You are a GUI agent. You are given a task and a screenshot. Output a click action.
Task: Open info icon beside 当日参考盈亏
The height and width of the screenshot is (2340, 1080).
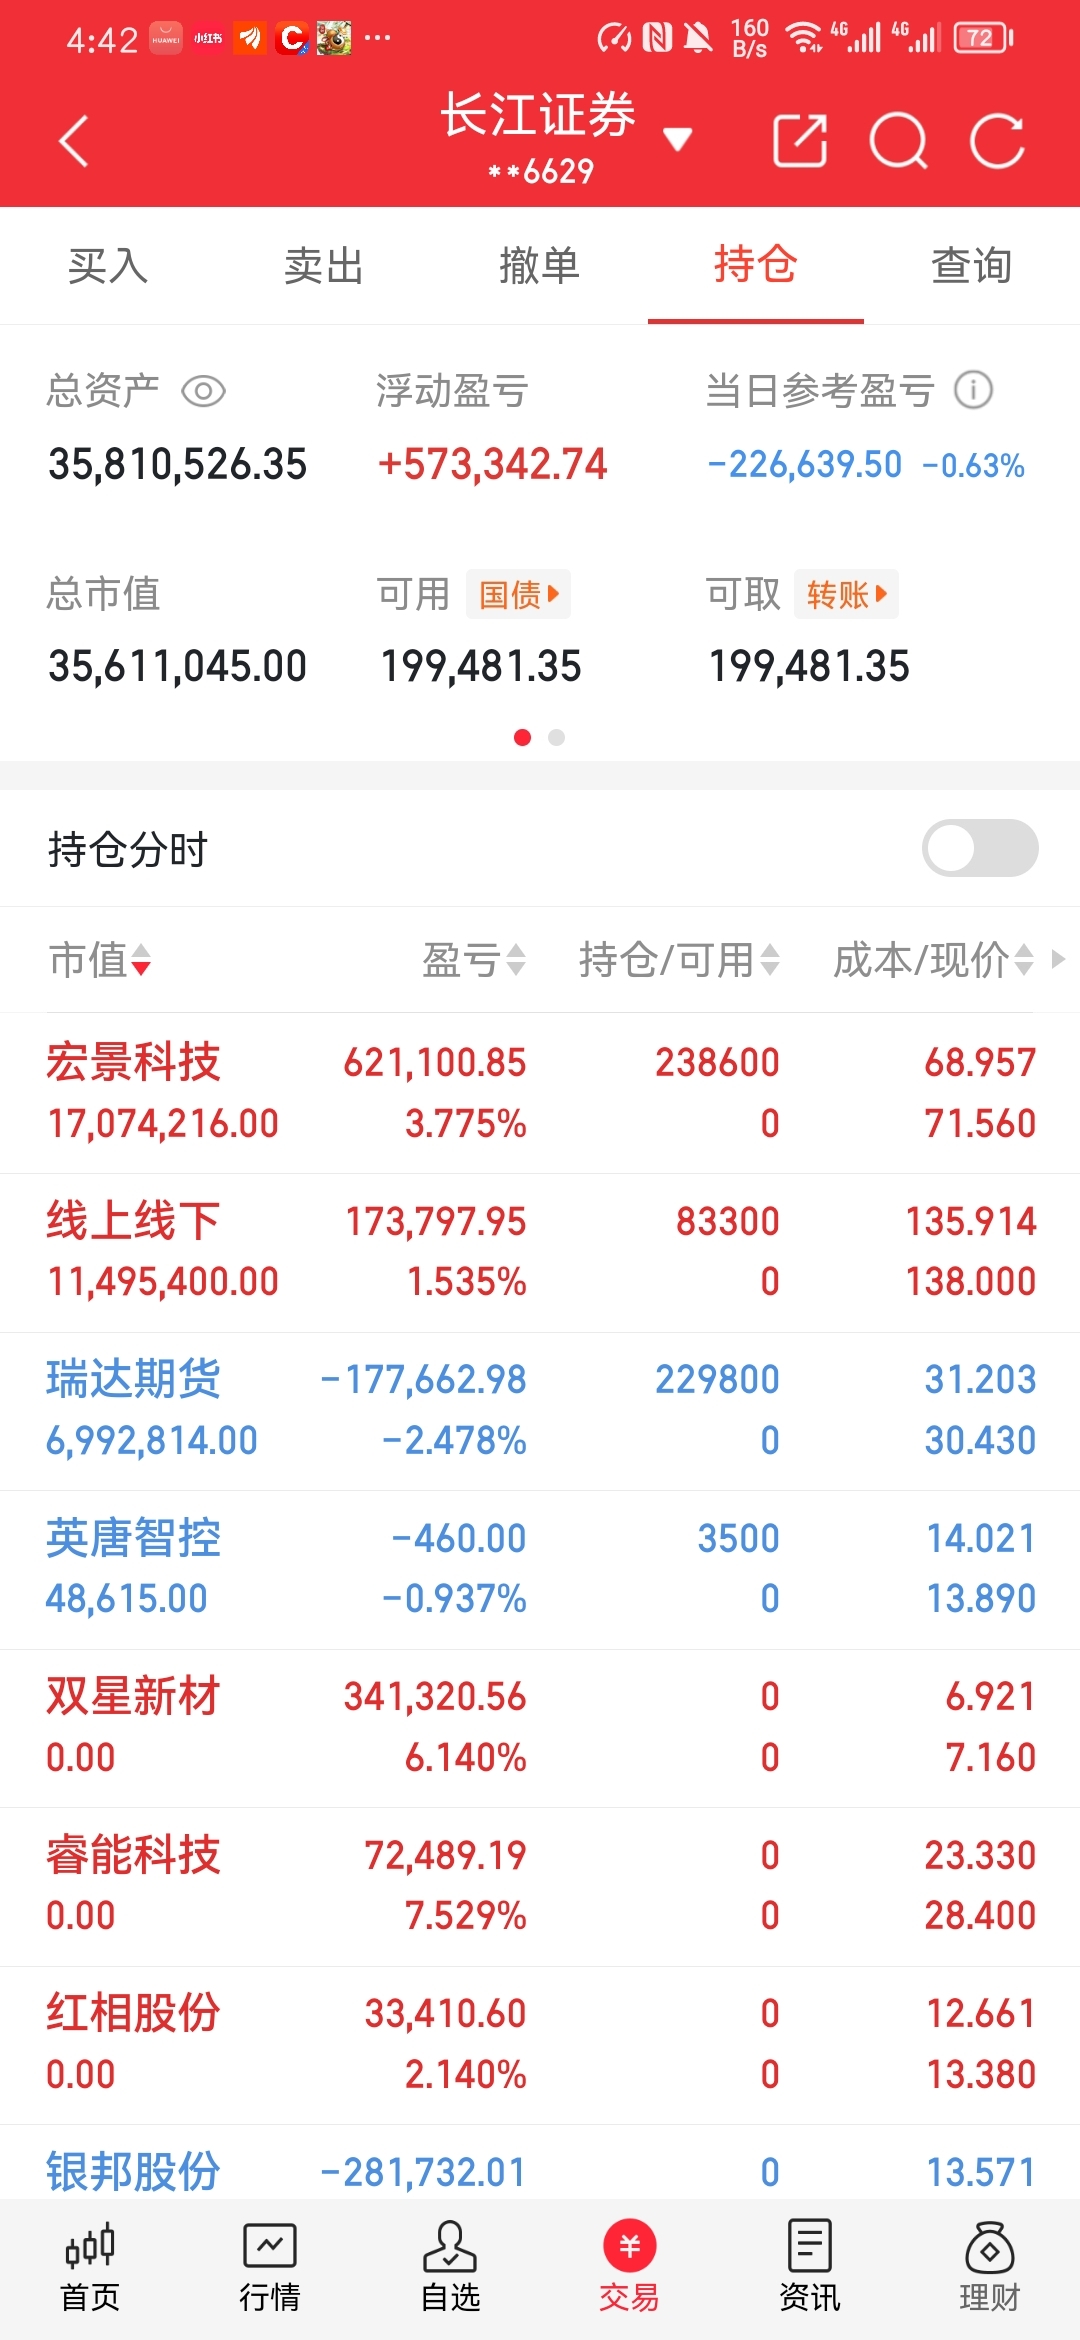tap(973, 390)
